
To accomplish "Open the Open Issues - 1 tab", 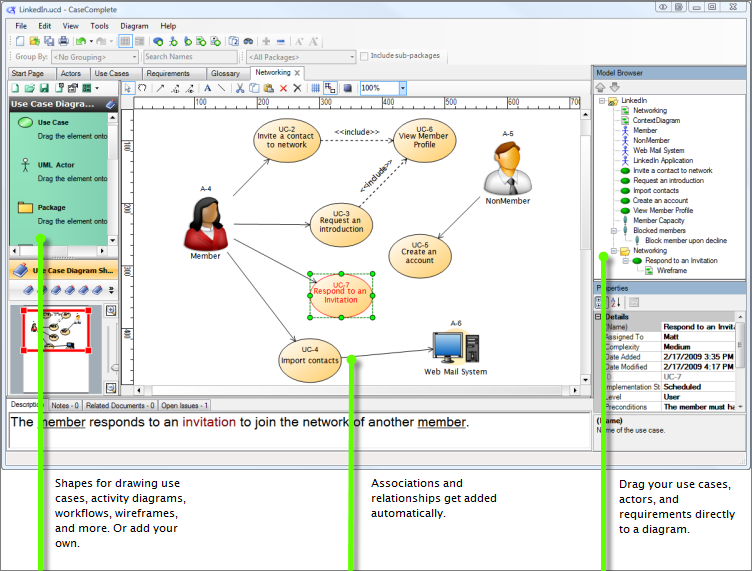I will [x=185, y=406].
